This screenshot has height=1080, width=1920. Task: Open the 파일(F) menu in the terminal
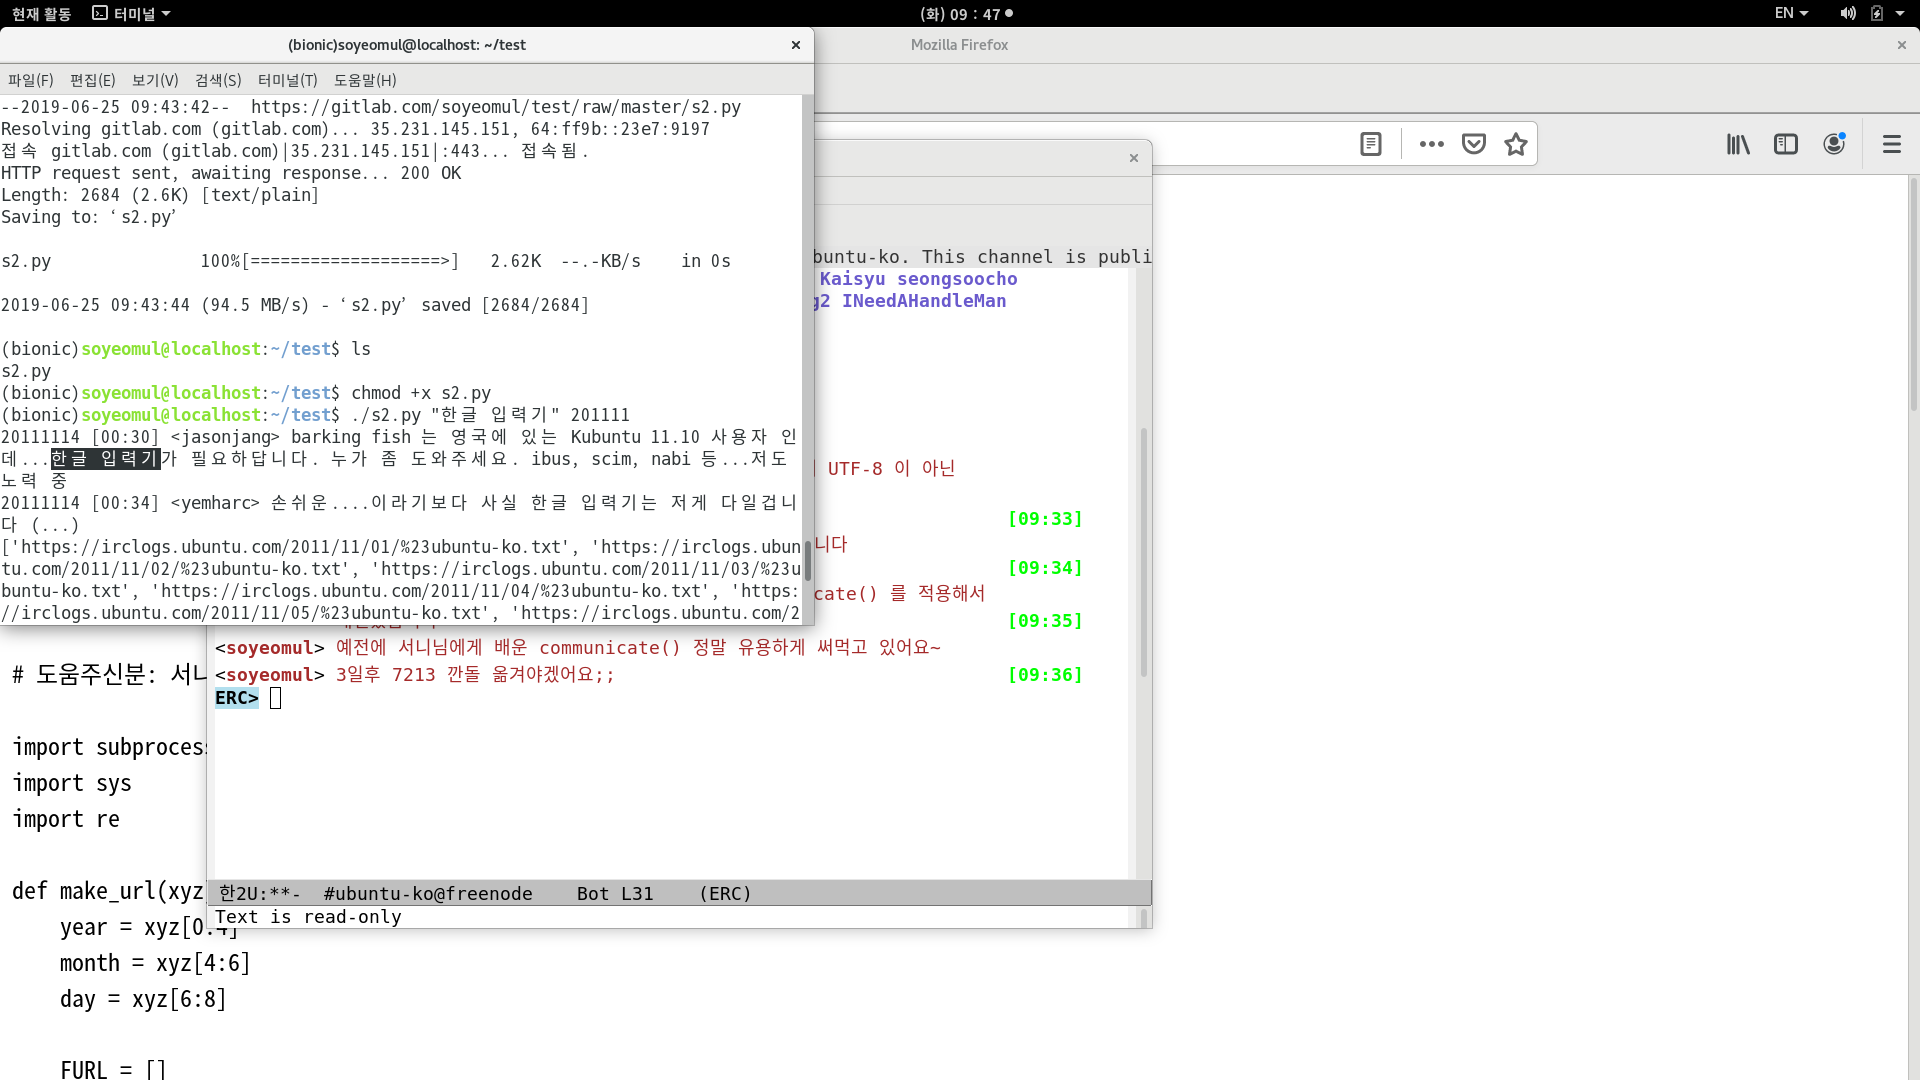coord(30,80)
